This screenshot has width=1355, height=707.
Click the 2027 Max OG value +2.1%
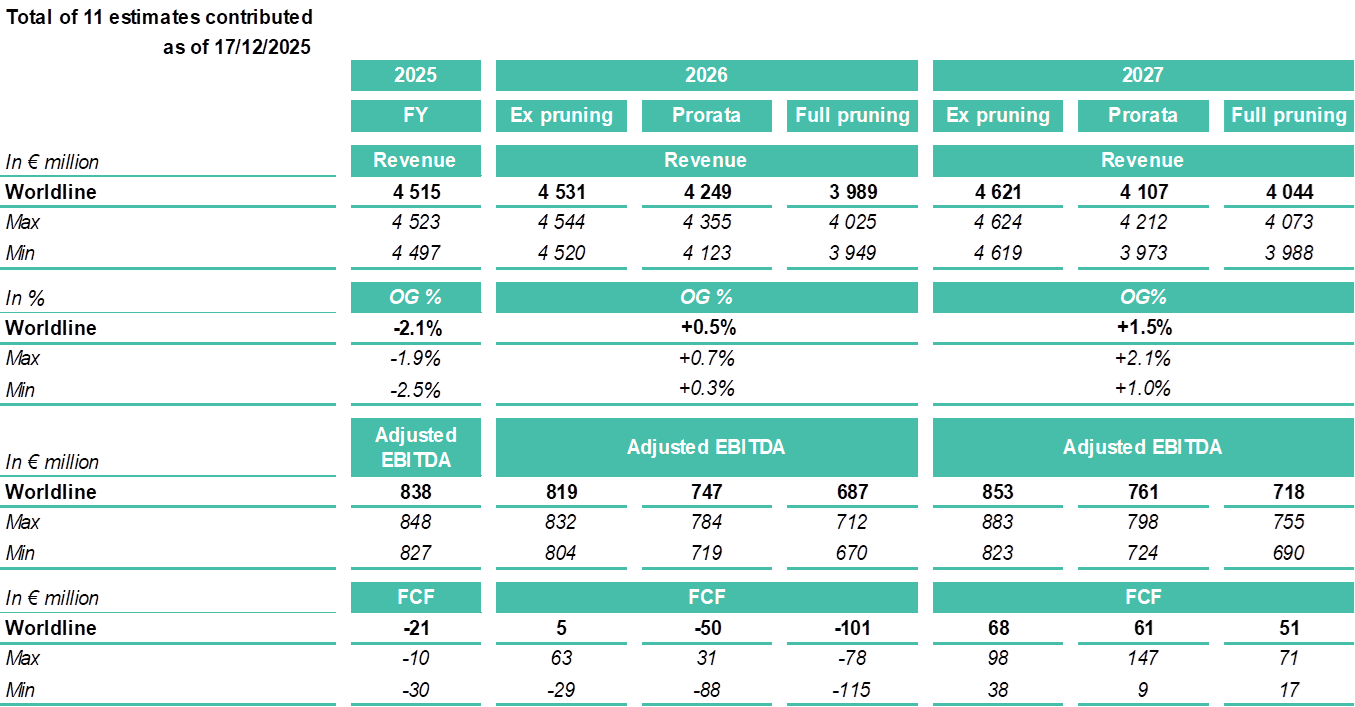pos(1142,358)
